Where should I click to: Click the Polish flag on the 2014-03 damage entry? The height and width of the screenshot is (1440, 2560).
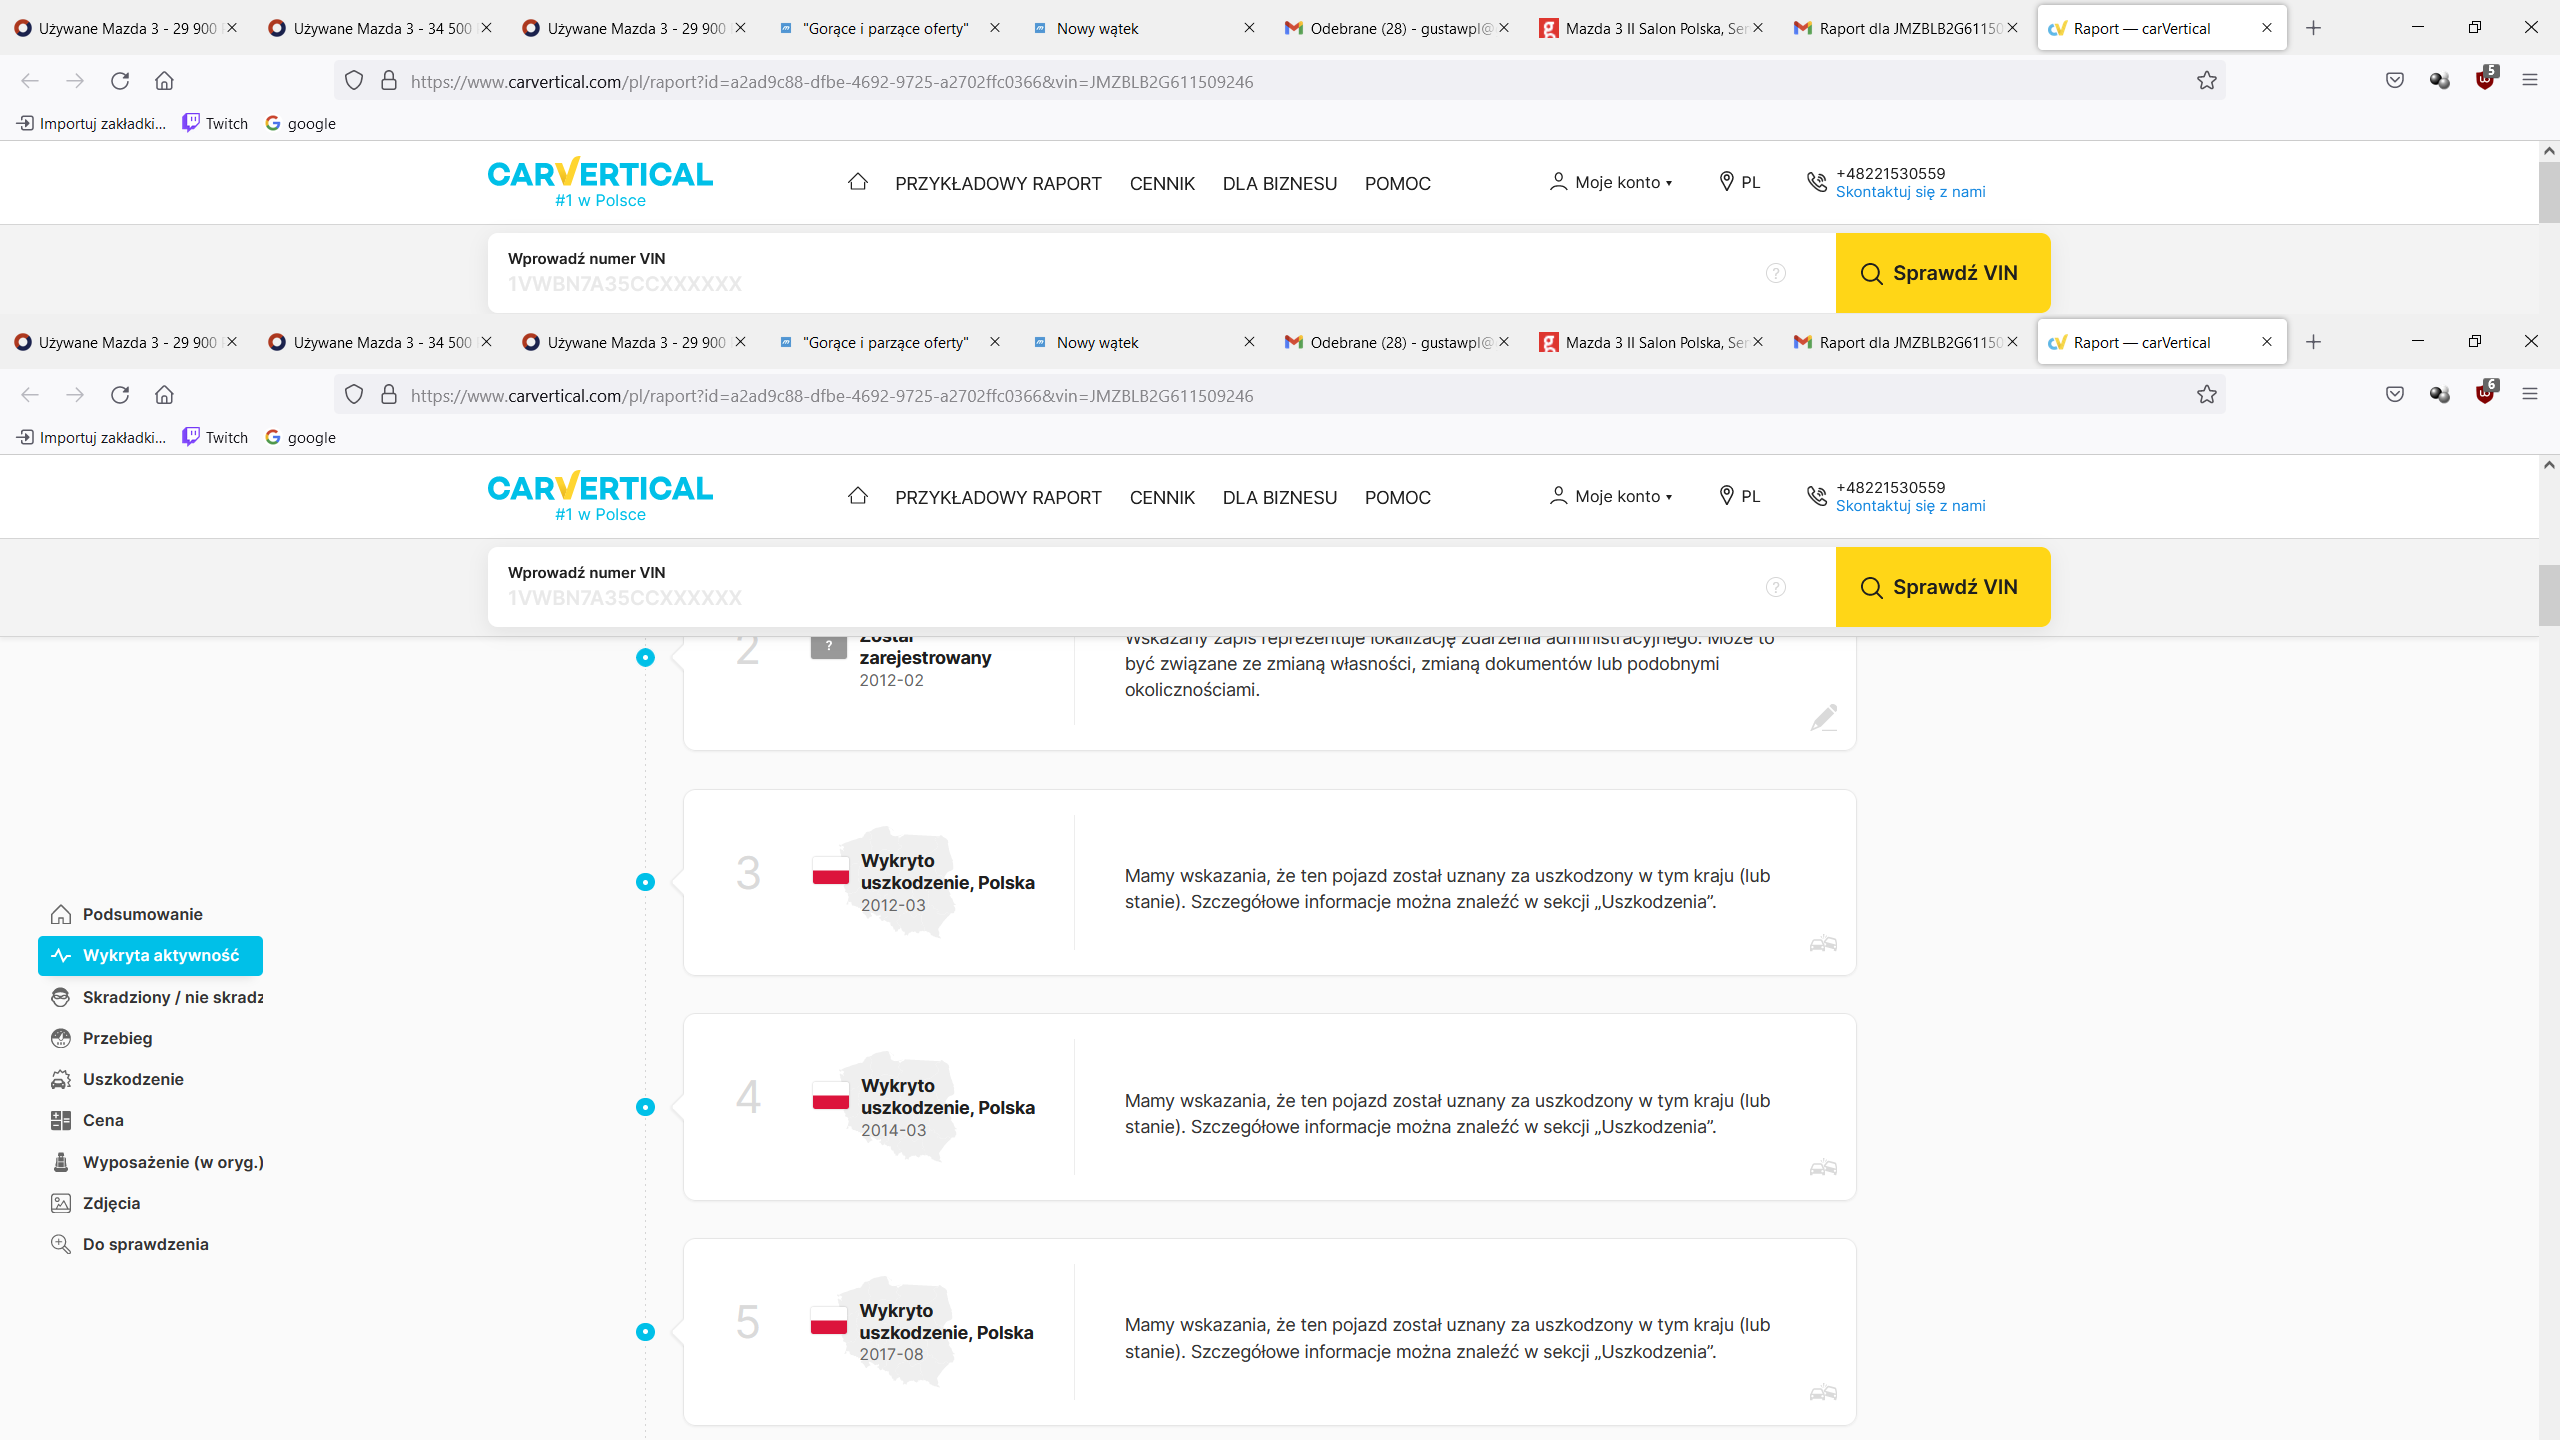[x=830, y=1096]
